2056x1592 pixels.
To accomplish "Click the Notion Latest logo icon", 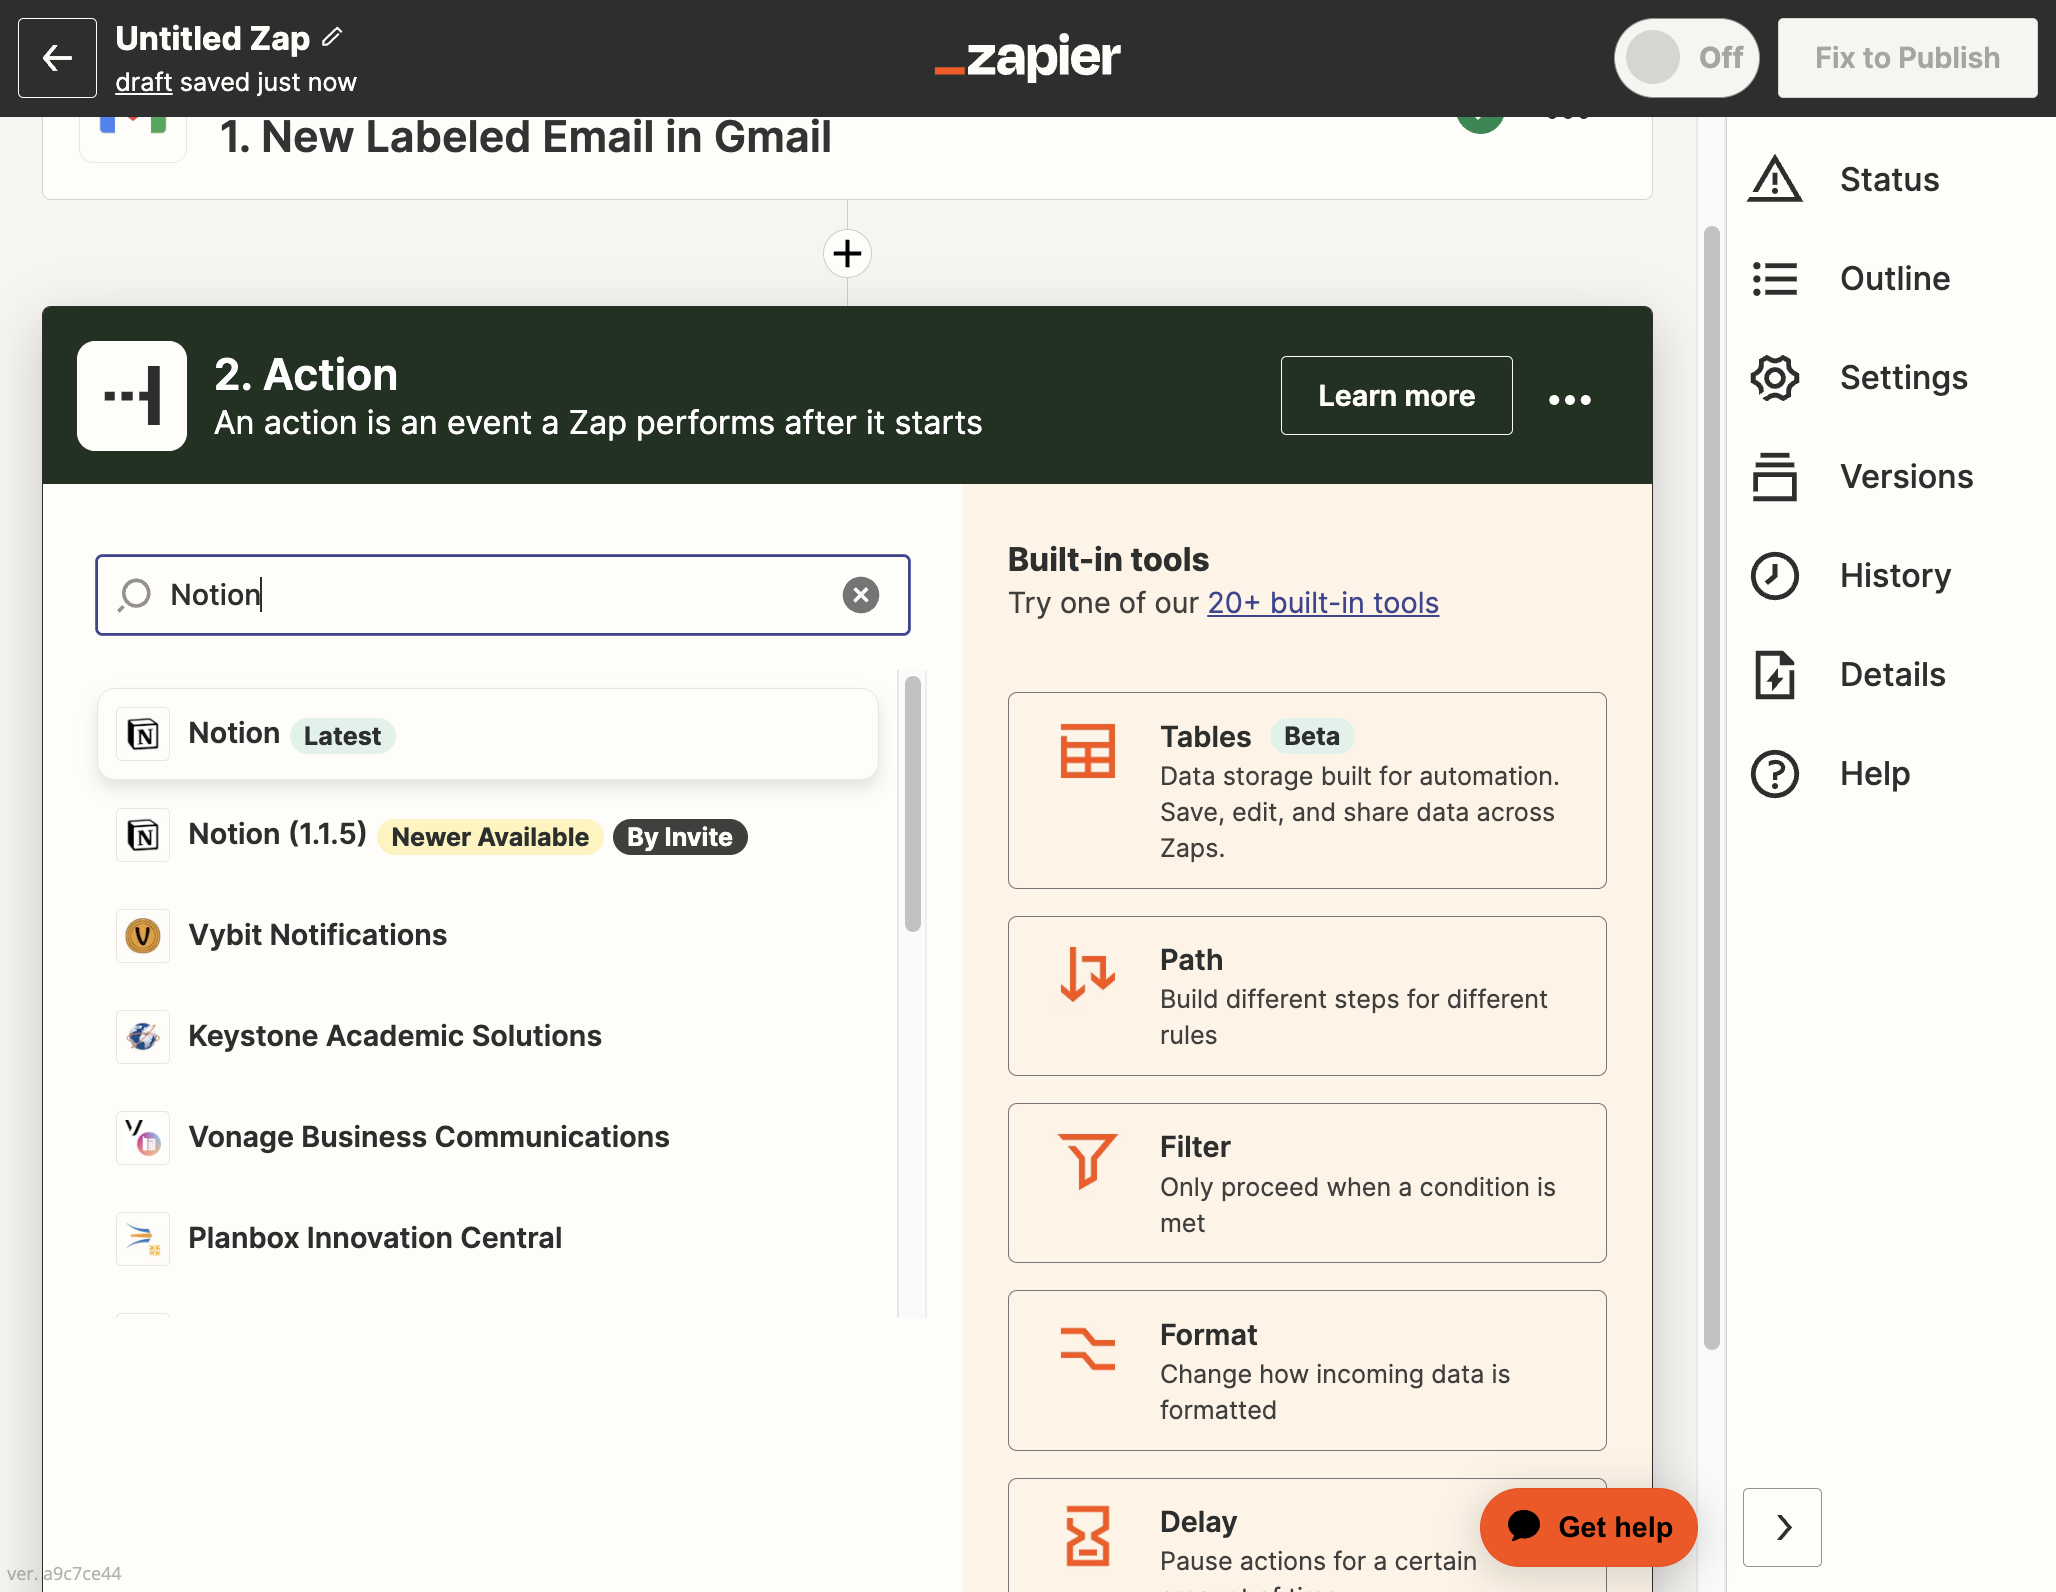I will (x=143, y=734).
